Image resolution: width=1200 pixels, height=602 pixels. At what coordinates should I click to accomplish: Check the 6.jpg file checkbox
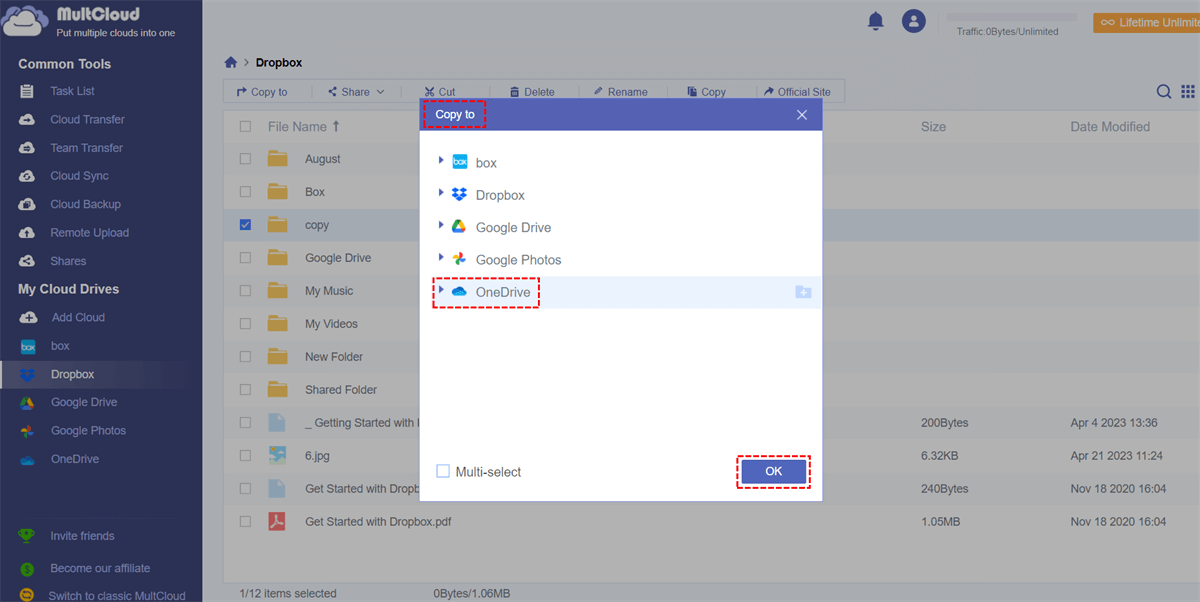pos(245,456)
